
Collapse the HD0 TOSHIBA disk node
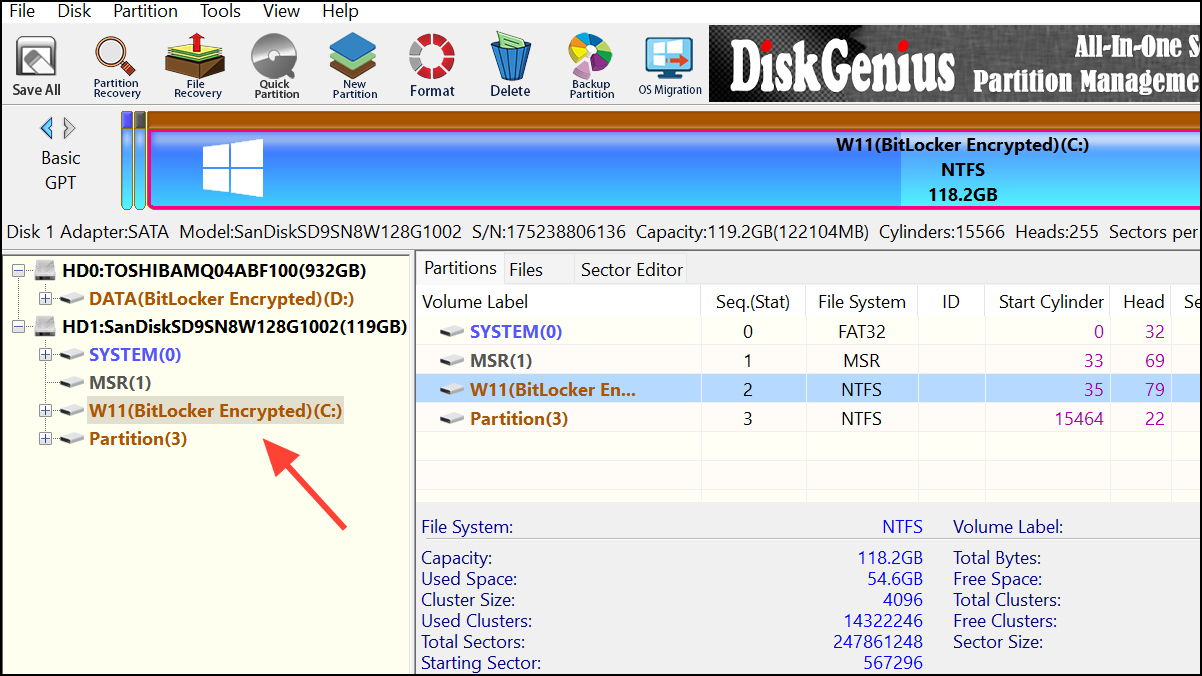19,271
